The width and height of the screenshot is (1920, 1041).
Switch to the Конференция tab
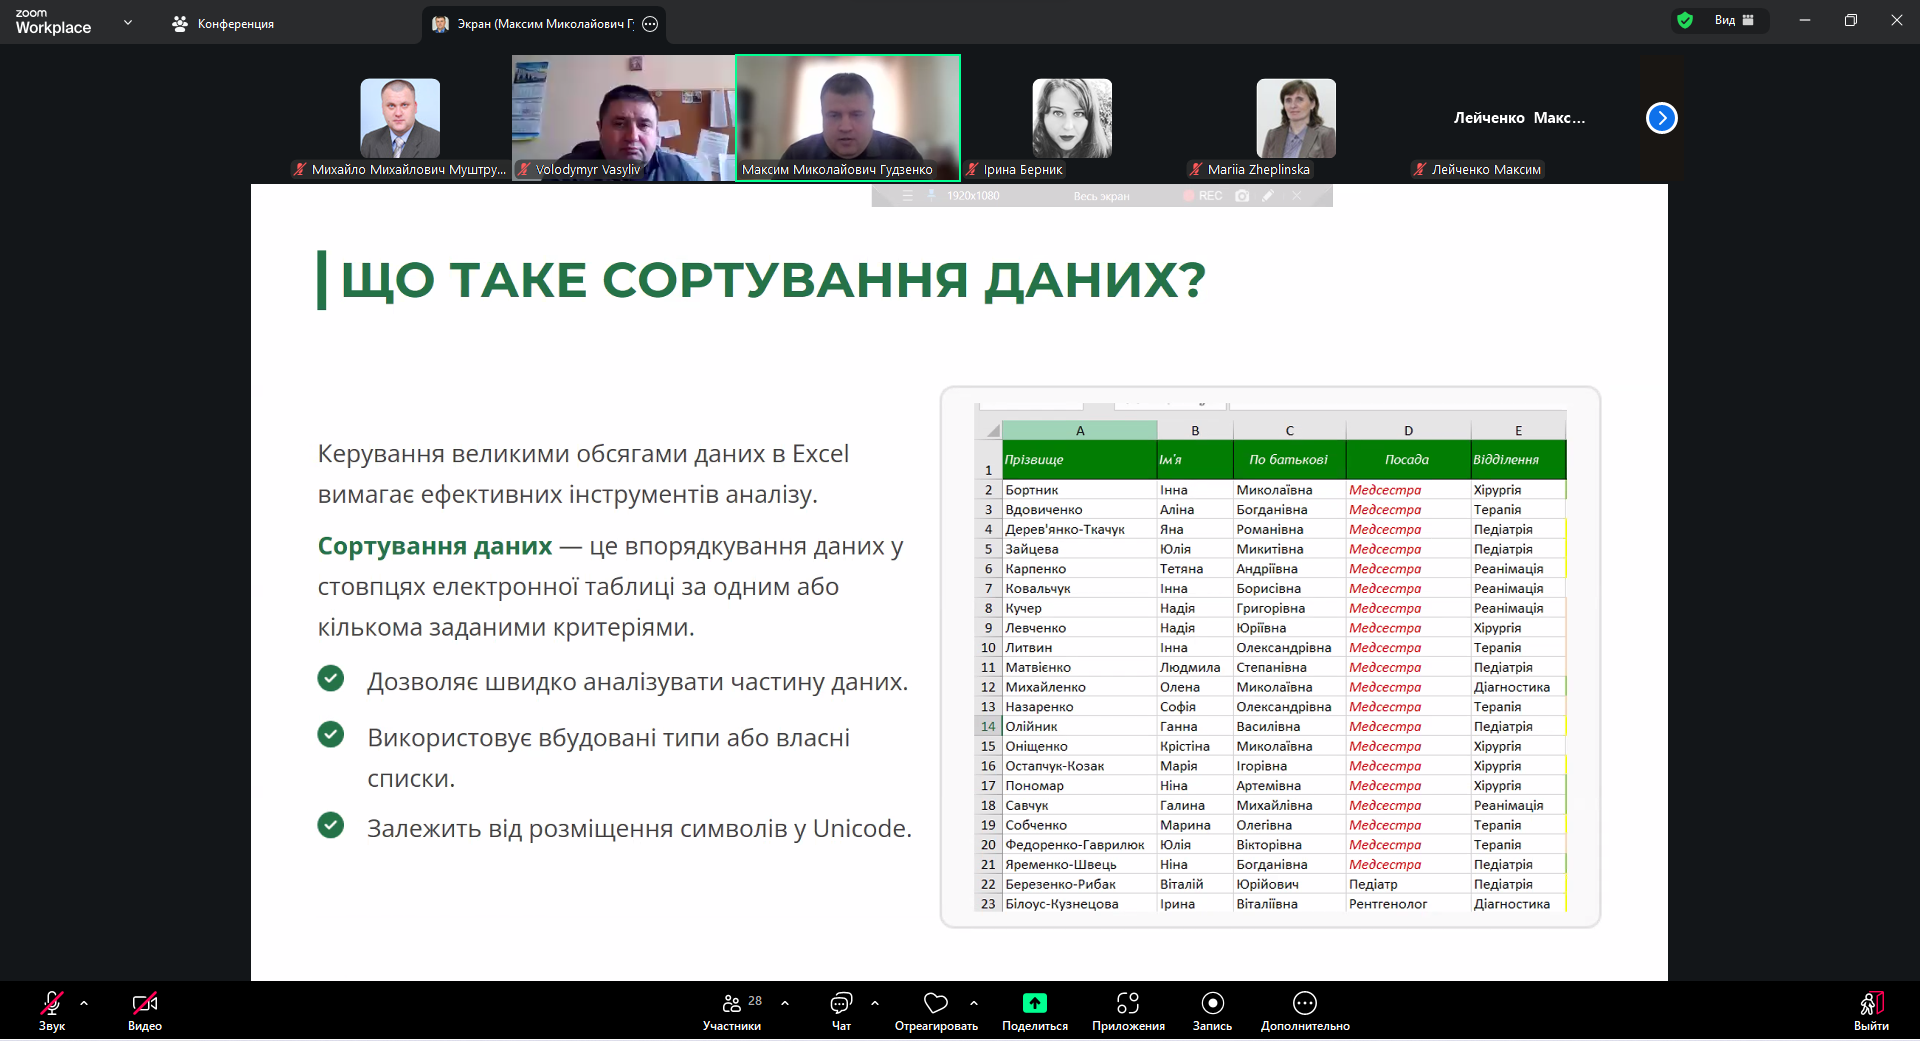[x=223, y=23]
